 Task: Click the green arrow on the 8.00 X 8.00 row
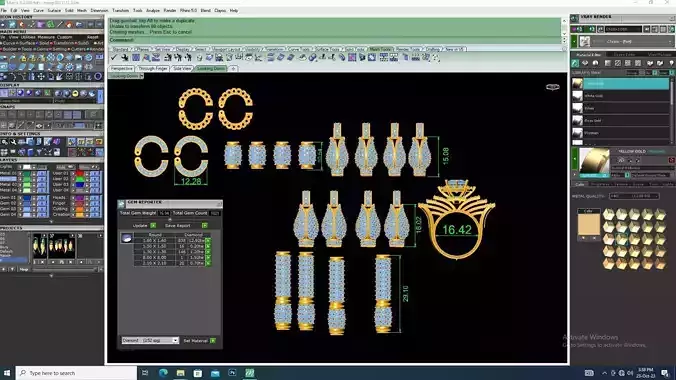(x=208, y=258)
